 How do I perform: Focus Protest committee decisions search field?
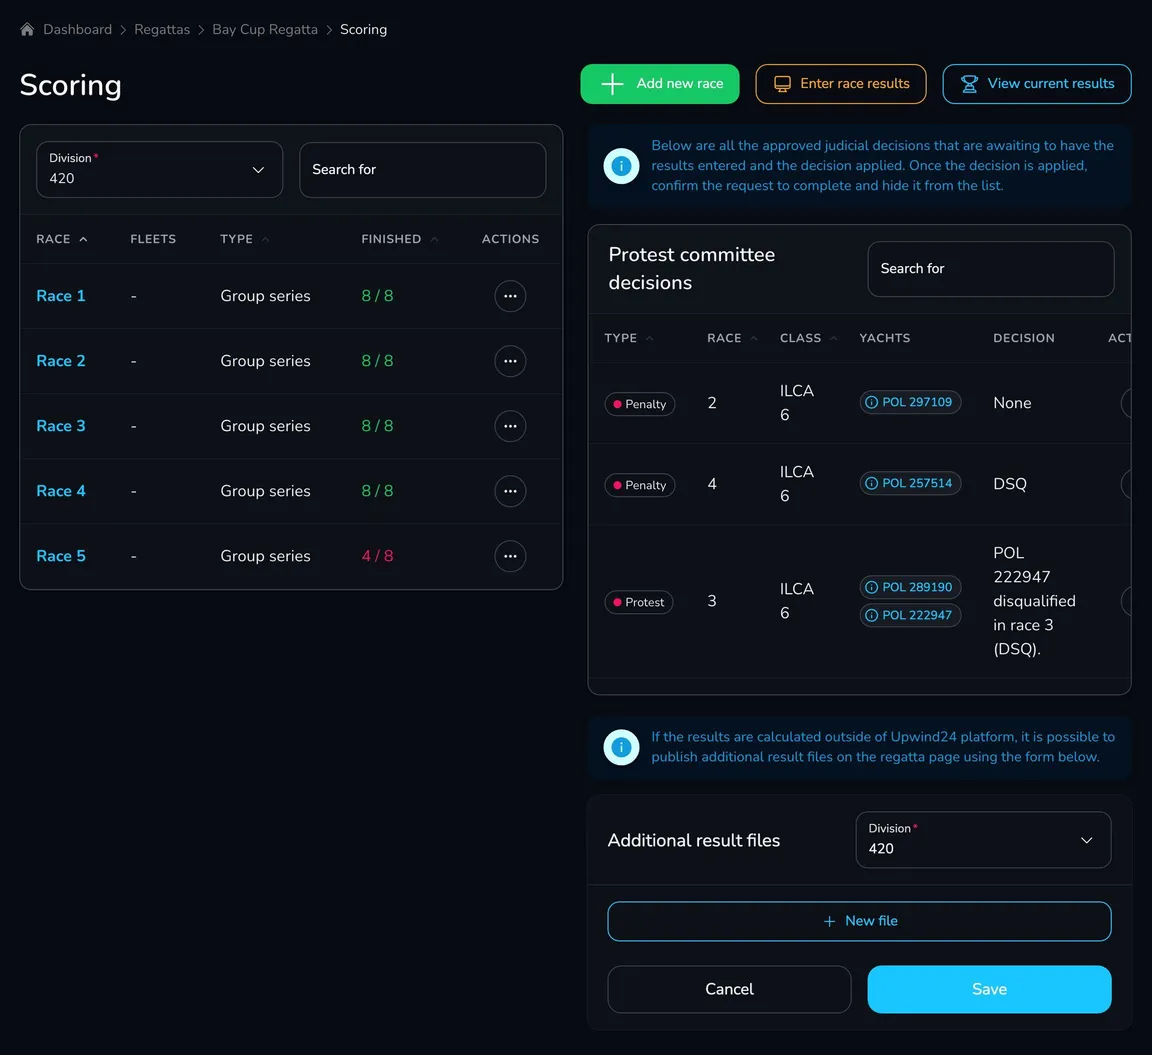point(990,269)
